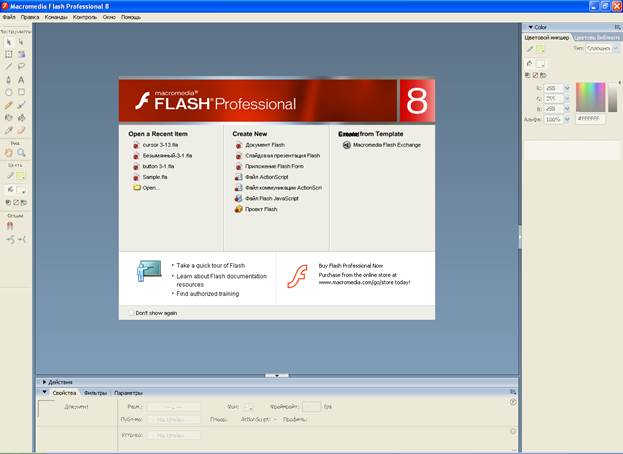Choose the Gradient Transform tool
Image resolution: width=623 pixels, height=454 pixels.
click(x=21, y=54)
